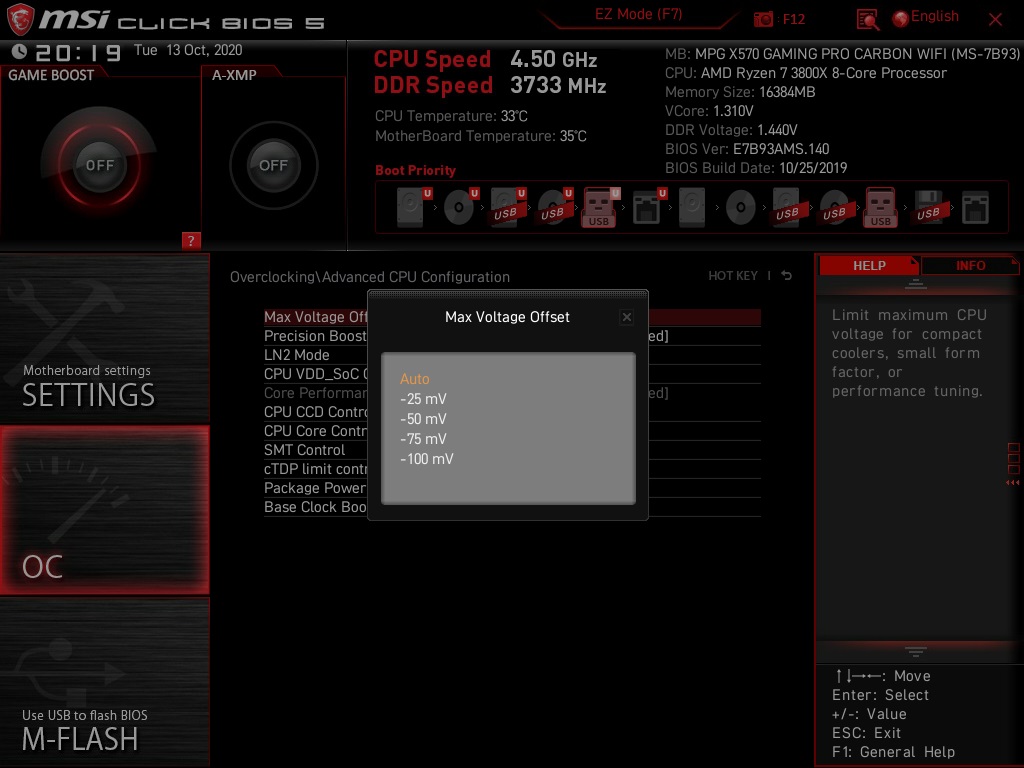Choose -50 mV voltage offset
The image size is (1024, 768).
tap(423, 419)
